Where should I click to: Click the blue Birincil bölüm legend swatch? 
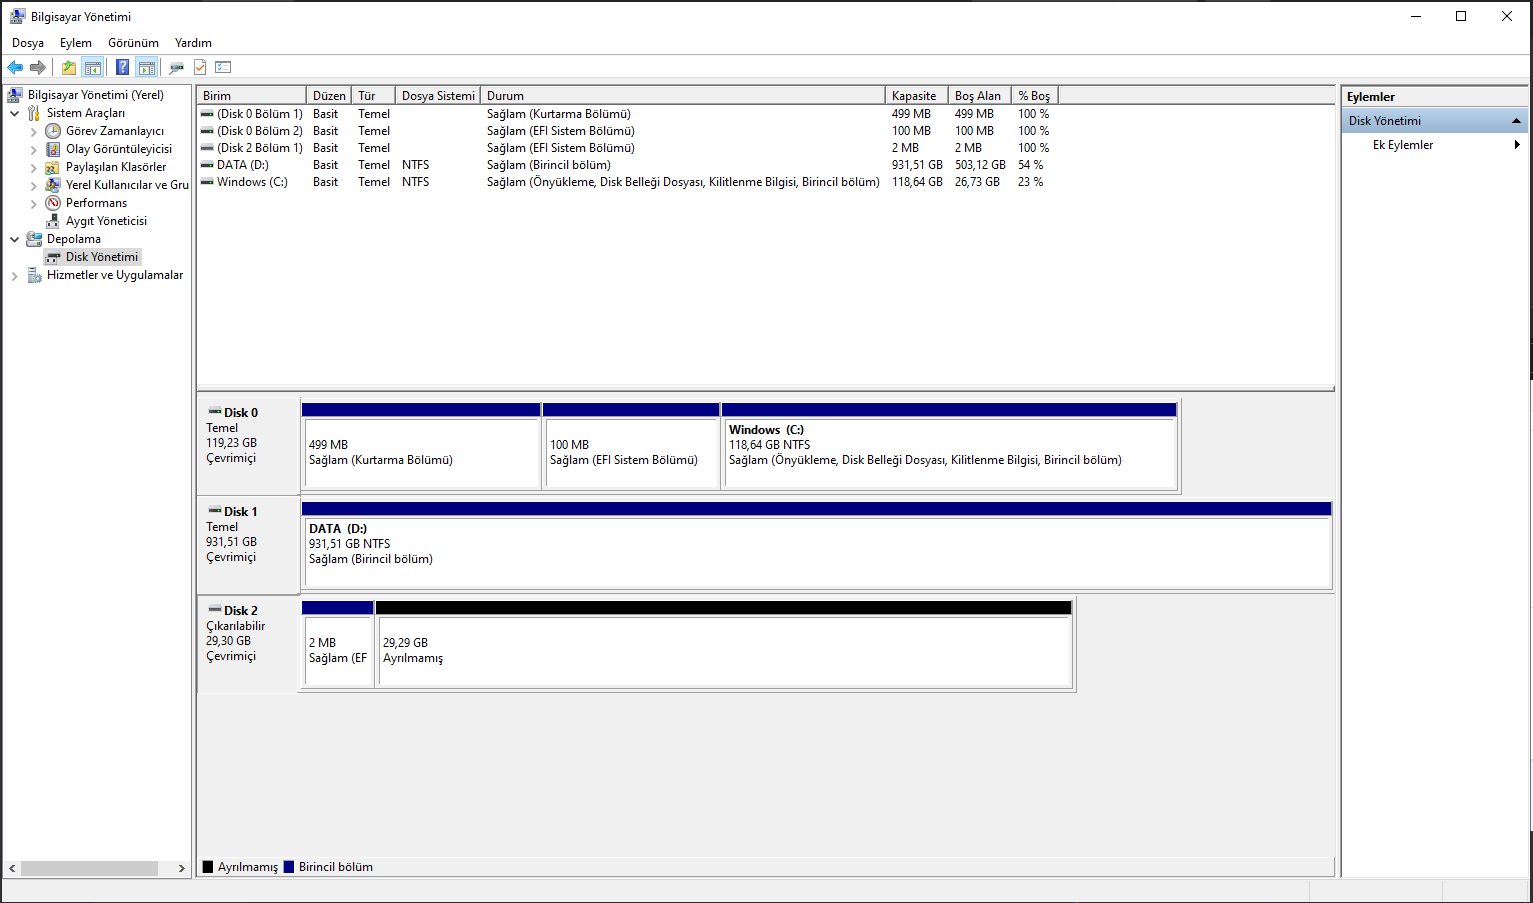click(289, 867)
